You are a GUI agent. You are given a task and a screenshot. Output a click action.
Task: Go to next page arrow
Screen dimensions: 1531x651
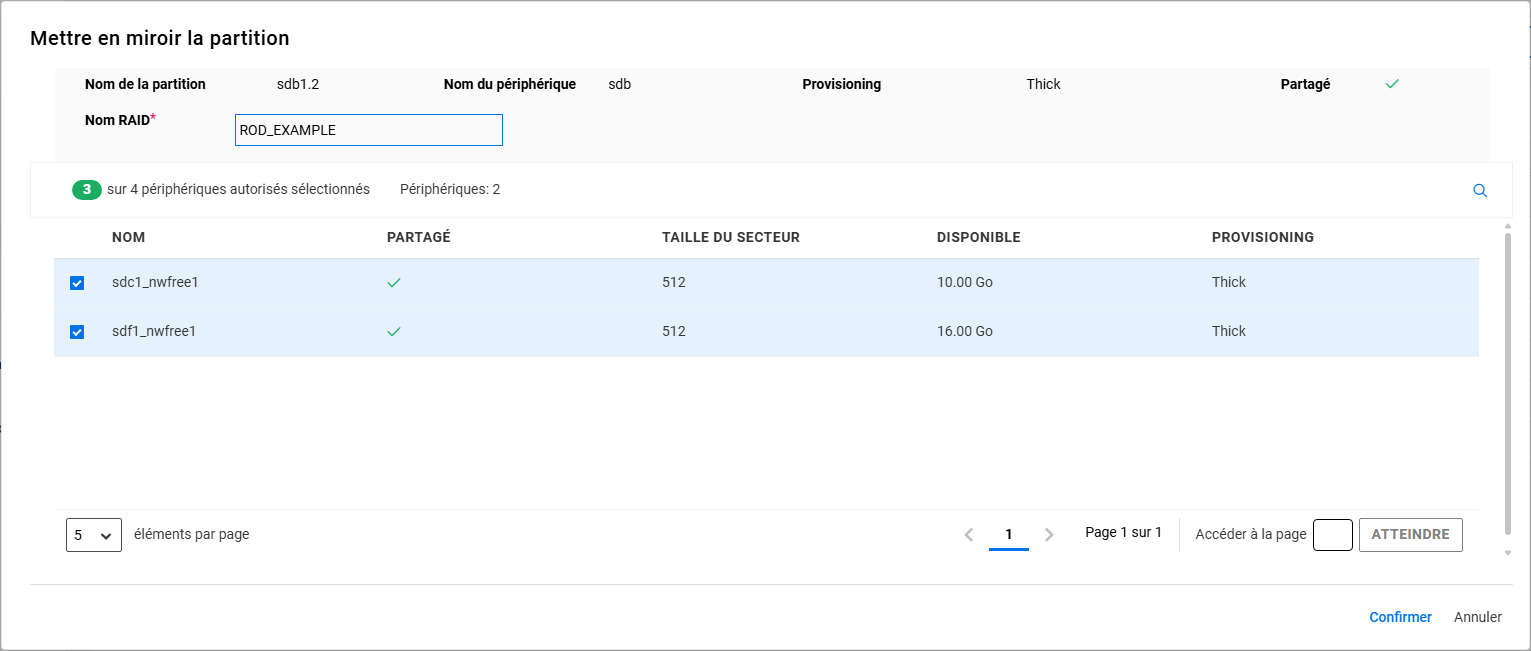[x=1049, y=535]
